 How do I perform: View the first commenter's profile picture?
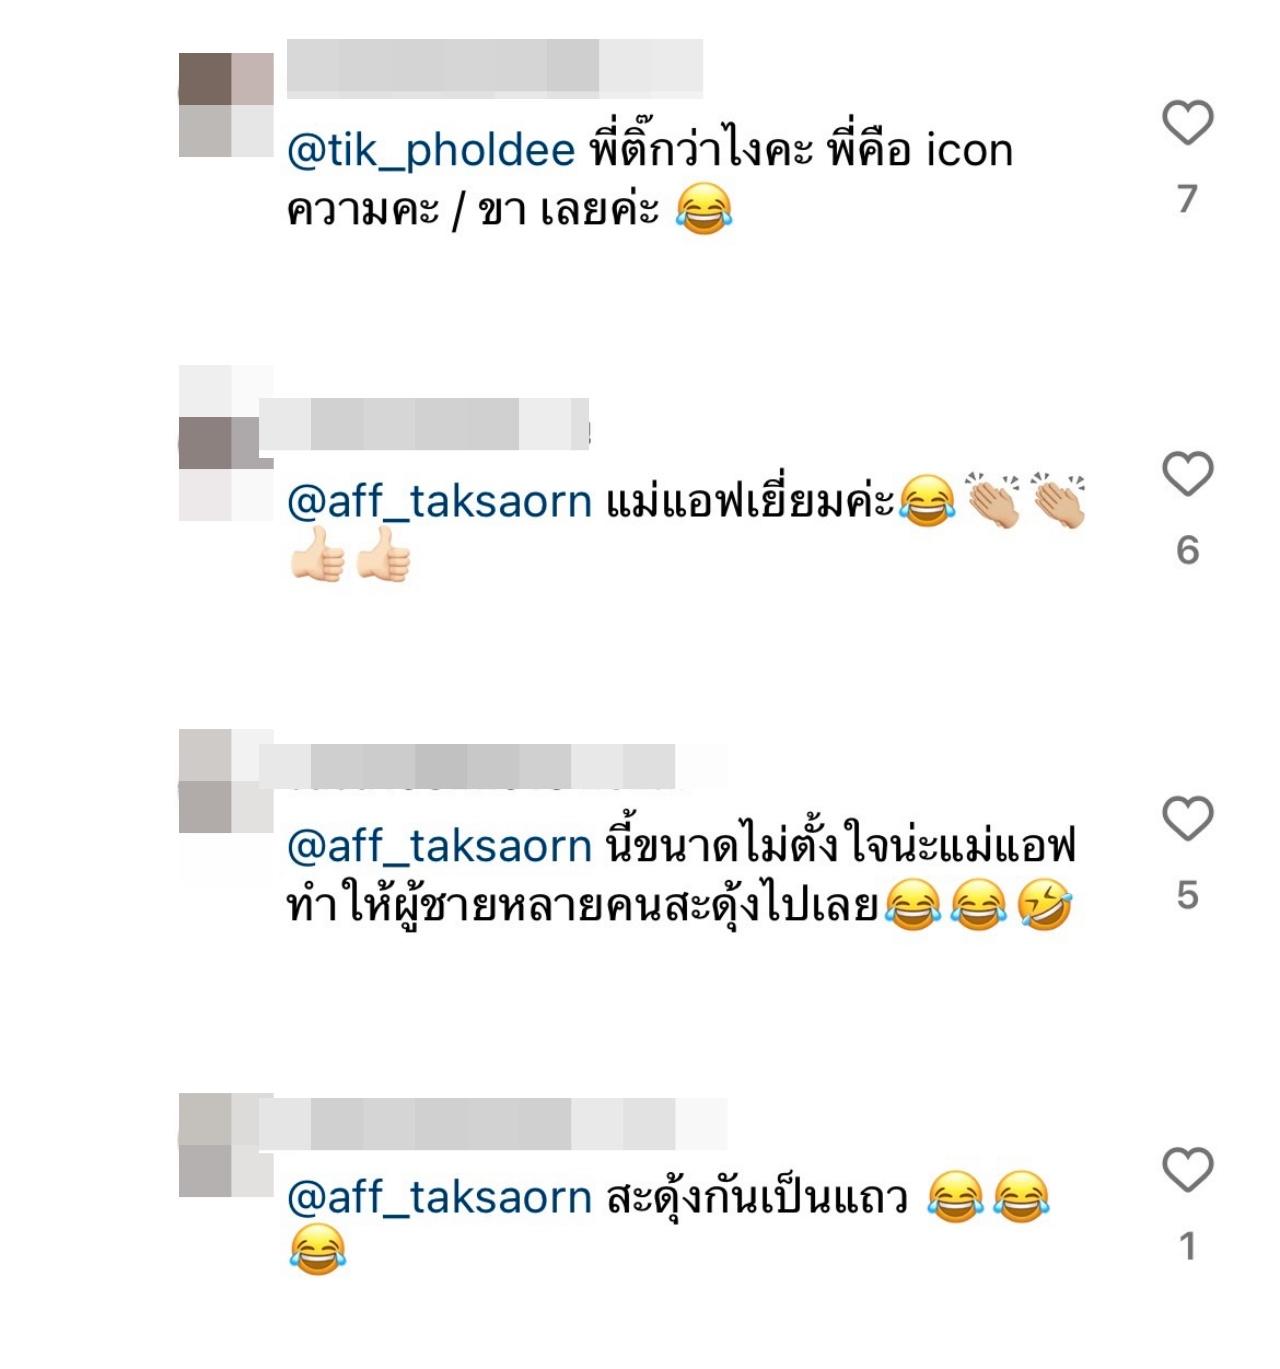(x=226, y=105)
